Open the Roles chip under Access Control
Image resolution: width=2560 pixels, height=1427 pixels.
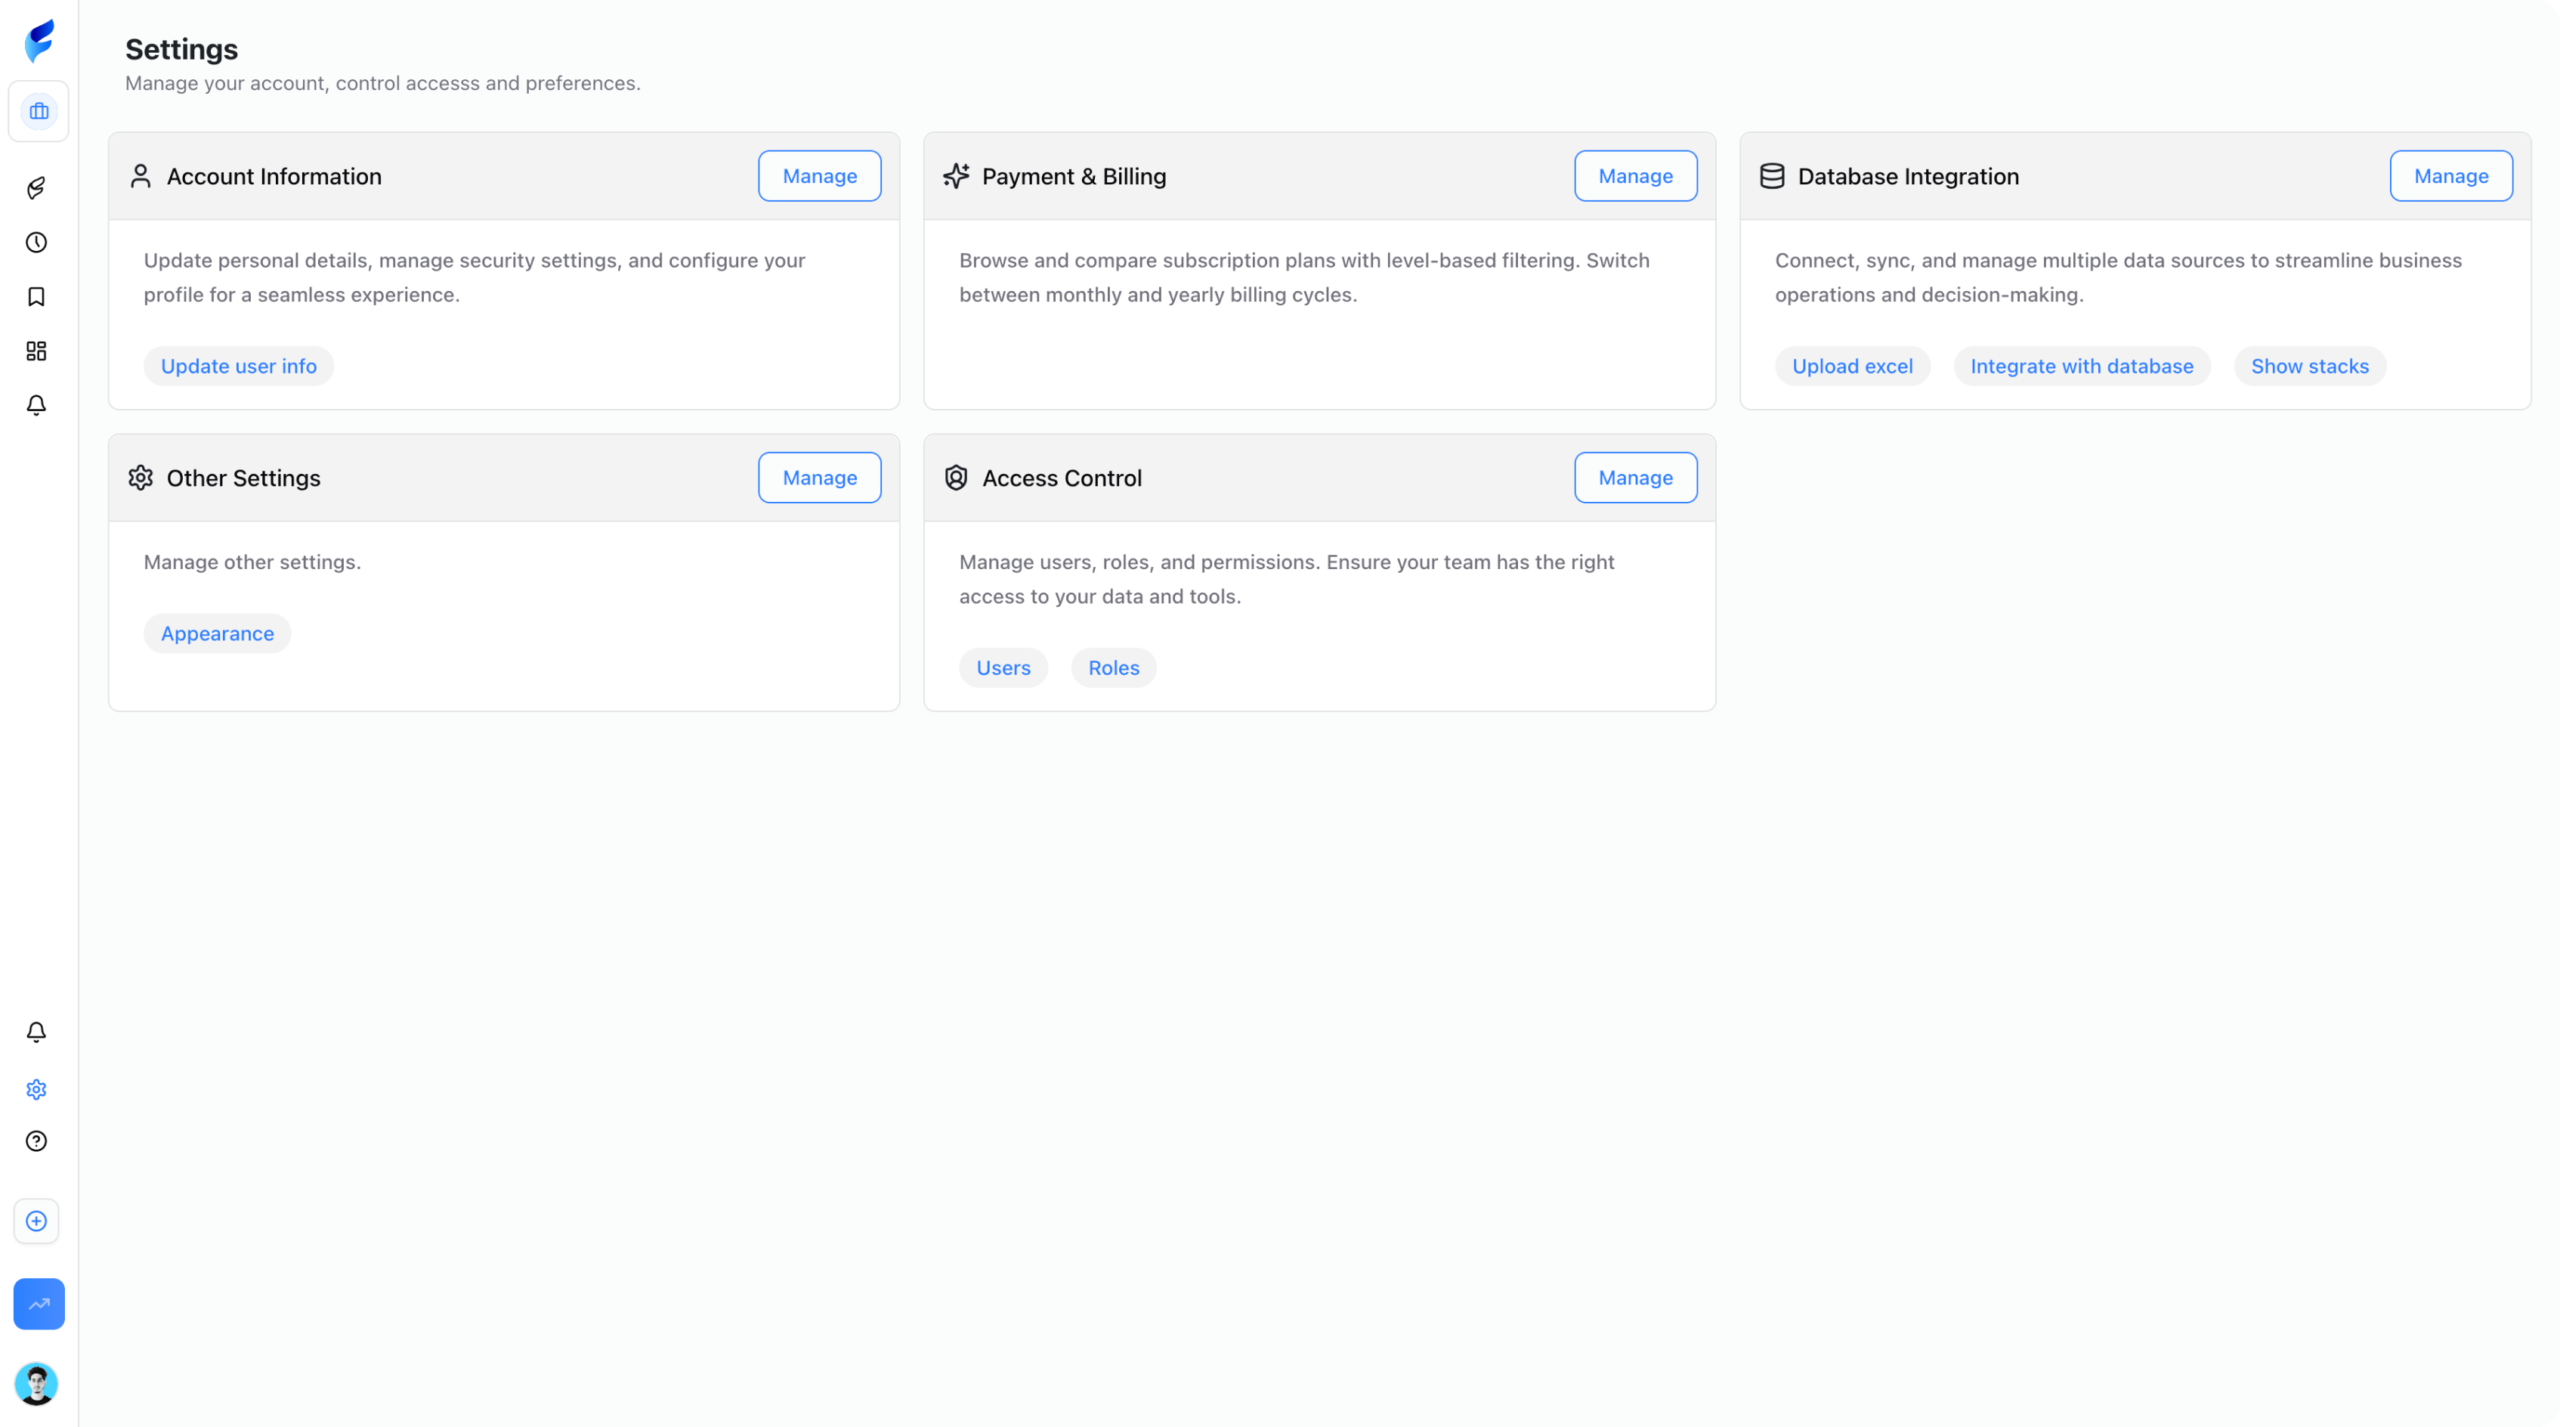1113,668
